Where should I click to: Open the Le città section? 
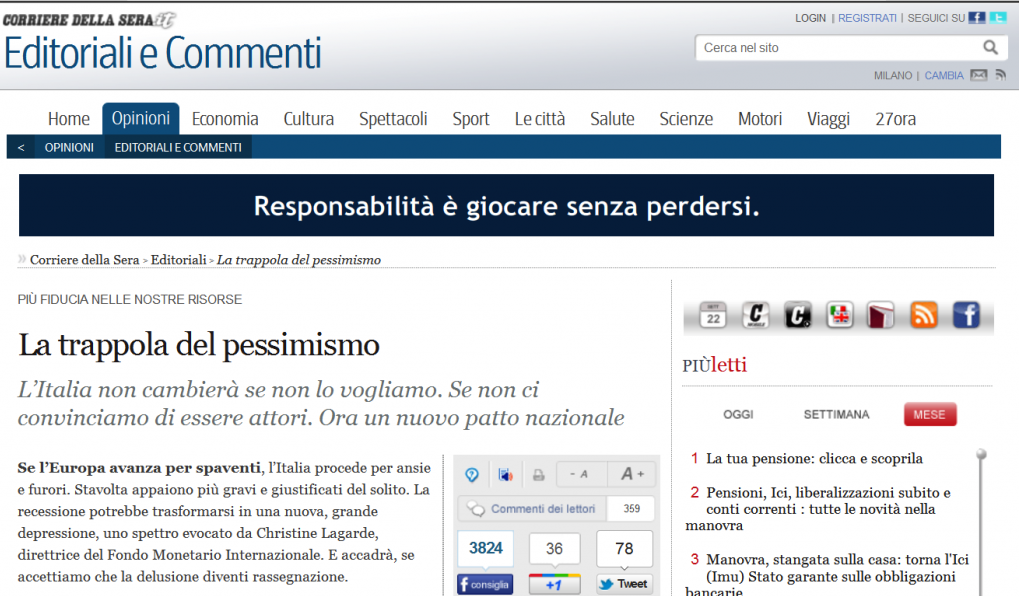540,119
